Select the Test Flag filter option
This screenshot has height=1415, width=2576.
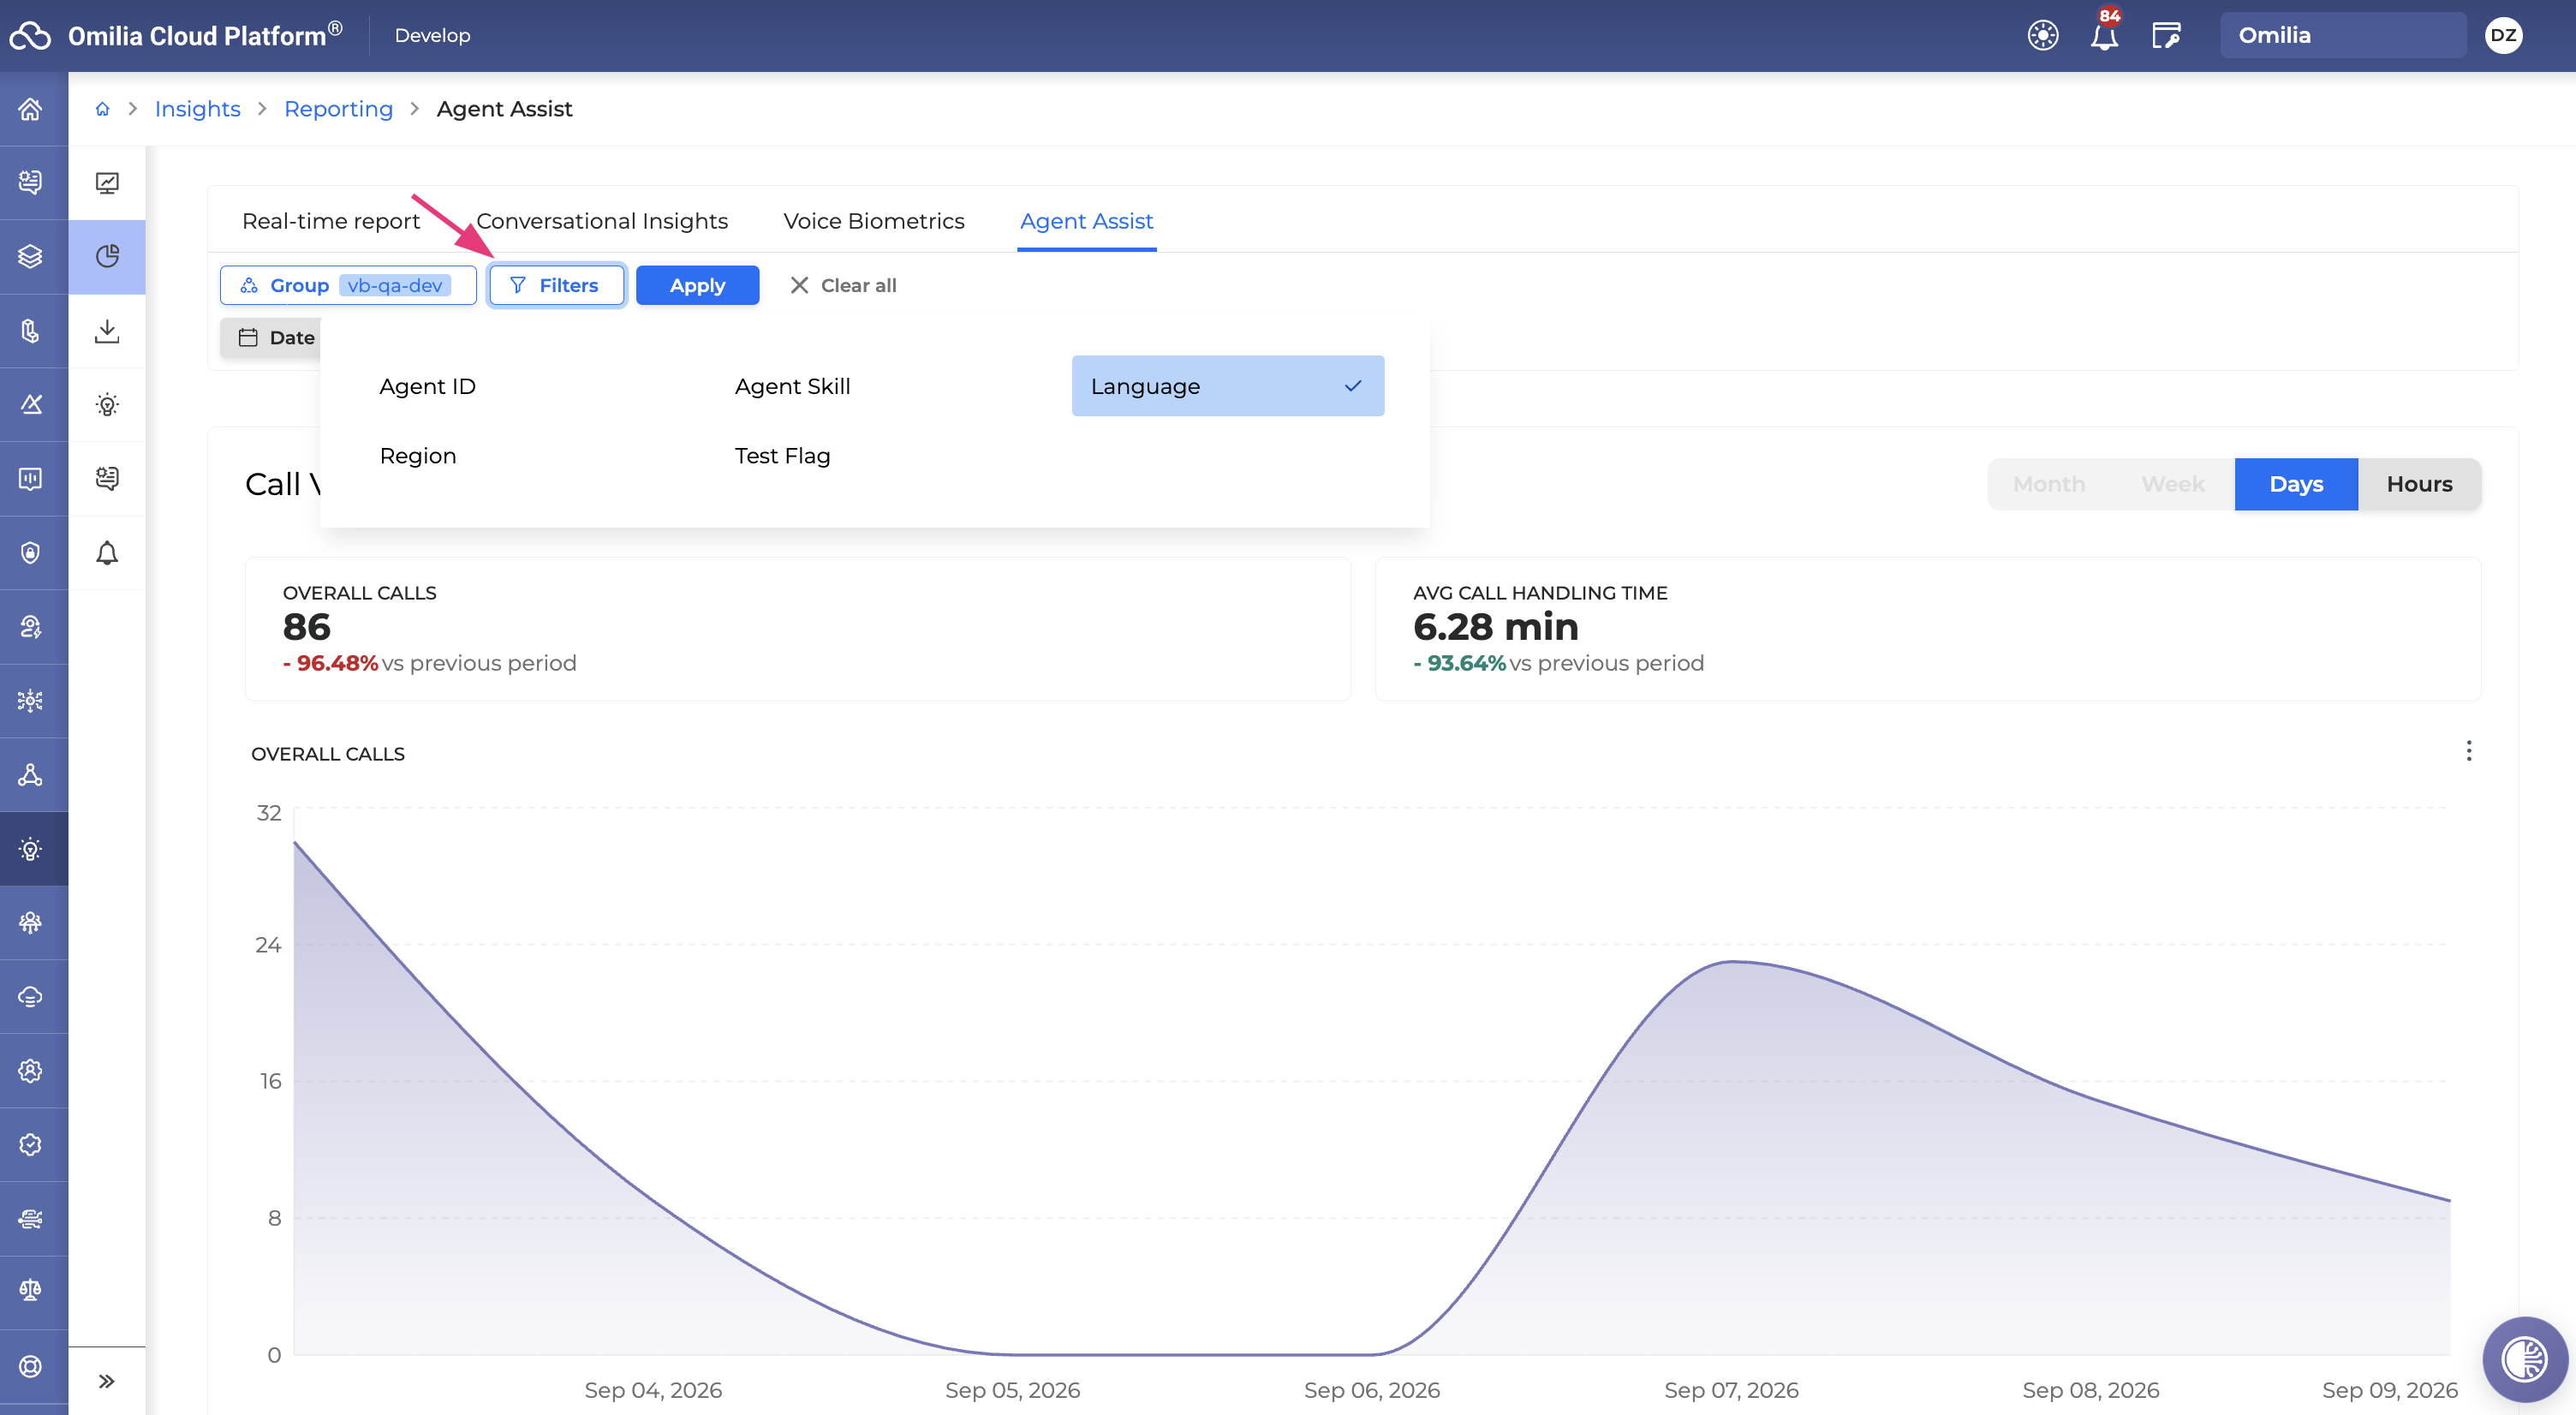[782, 456]
